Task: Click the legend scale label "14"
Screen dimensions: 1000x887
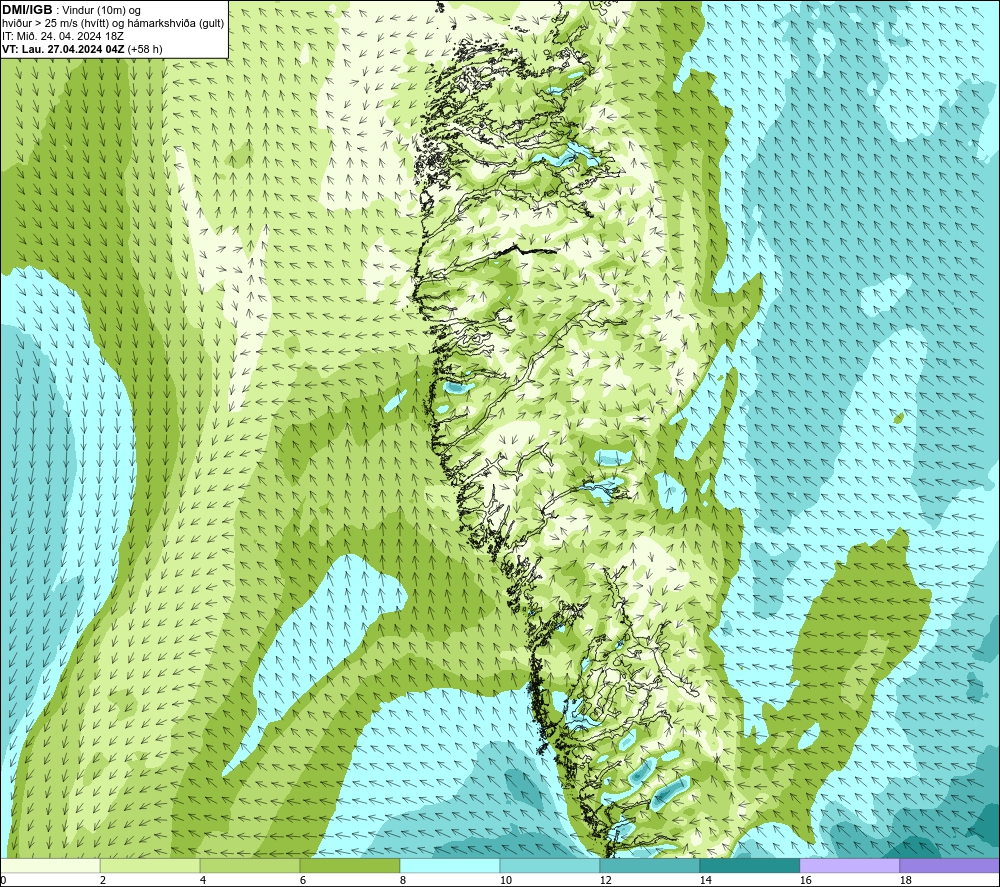Action: [x=706, y=880]
